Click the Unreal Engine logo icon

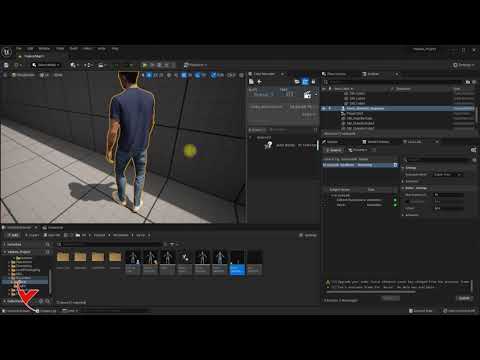click(x=6, y=52)
